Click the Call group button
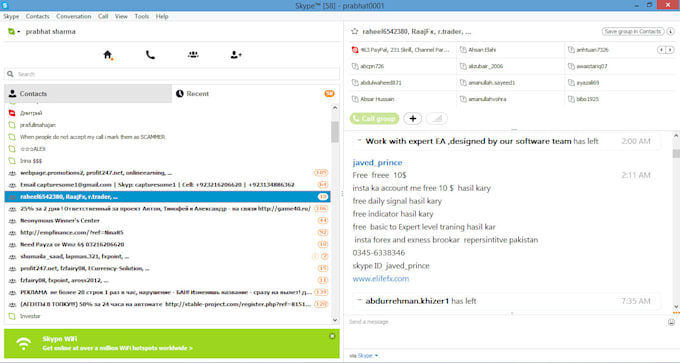This screenshot has height=363, width=680. pyautogui.click(x=374, y=118)
